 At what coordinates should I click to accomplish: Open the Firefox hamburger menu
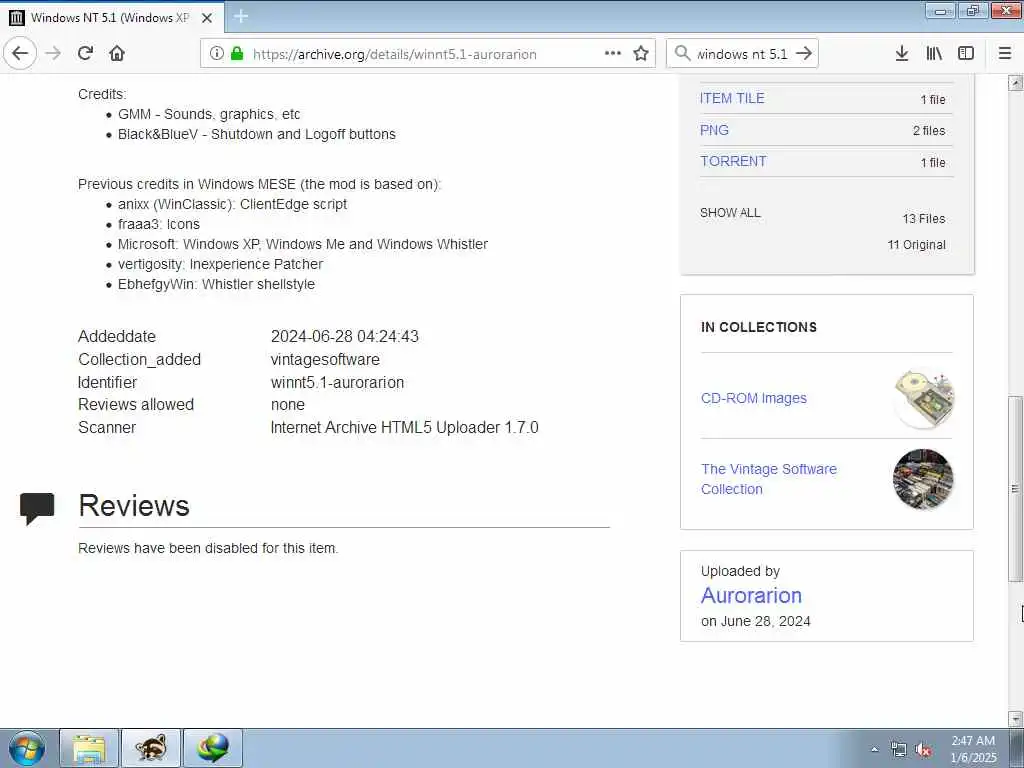1005,53
